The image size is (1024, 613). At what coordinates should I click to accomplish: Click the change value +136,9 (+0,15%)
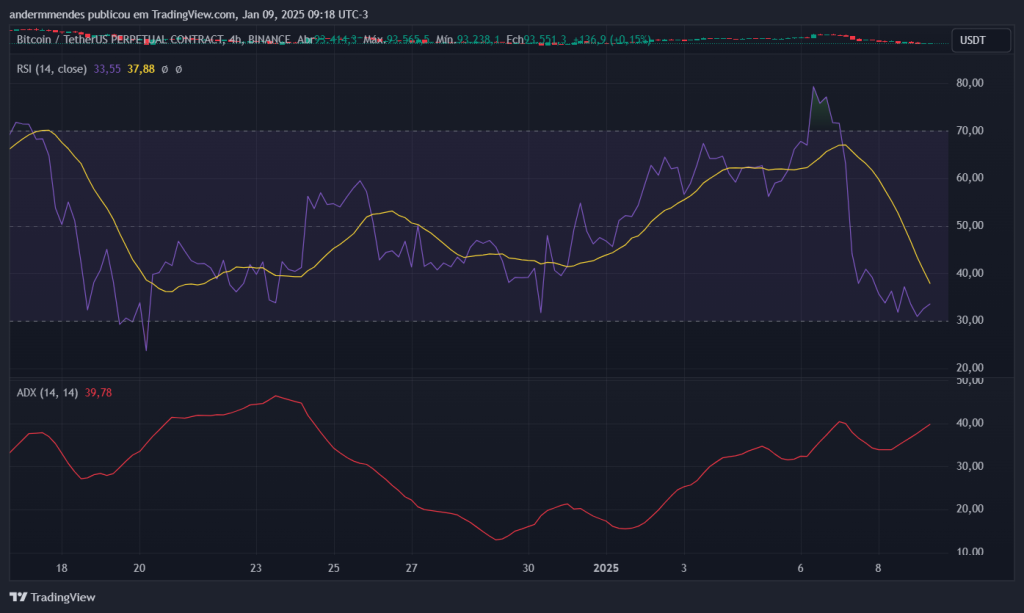612,40
